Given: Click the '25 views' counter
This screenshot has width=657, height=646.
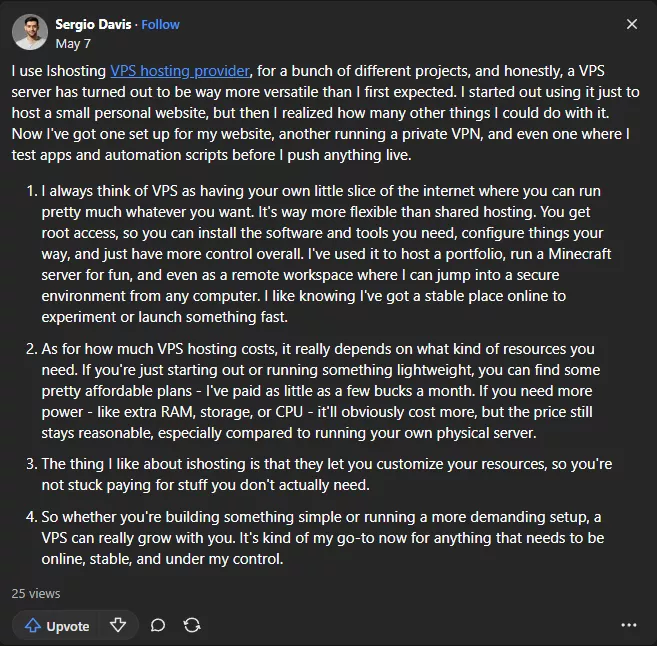Looking at the screenshot, I should click(36, 593).
